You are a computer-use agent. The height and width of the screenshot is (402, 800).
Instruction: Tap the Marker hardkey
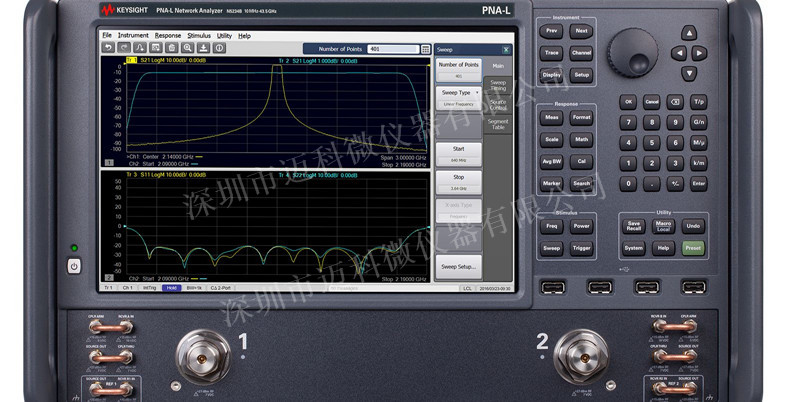(x=552, y=183)
